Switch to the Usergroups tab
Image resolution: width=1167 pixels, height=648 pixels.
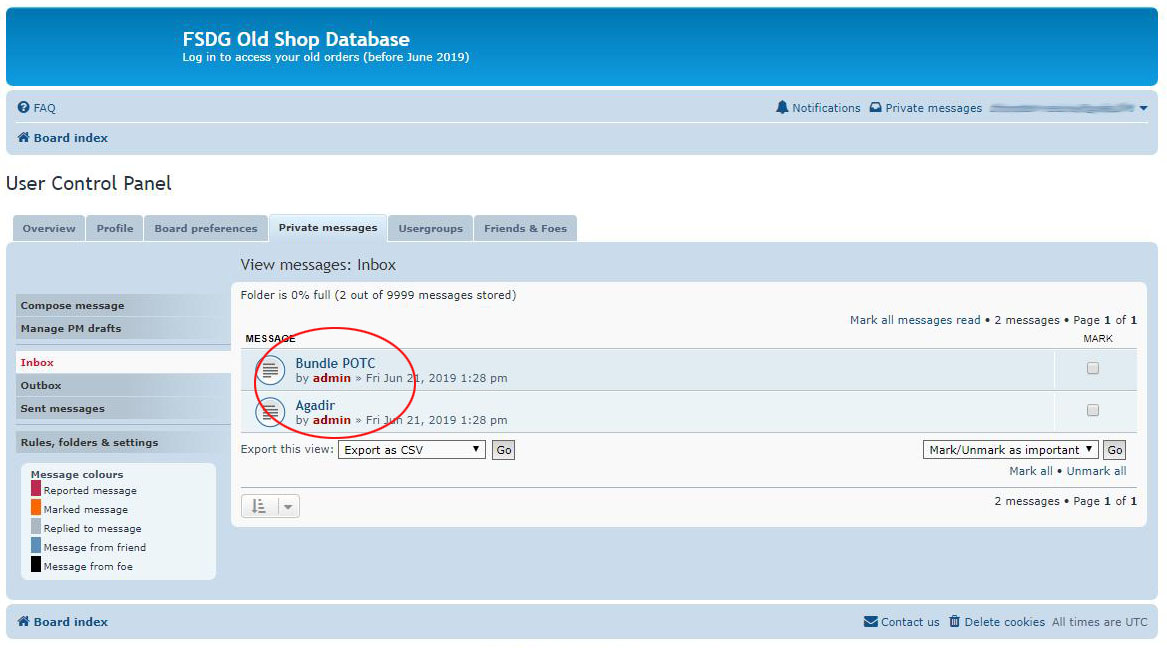pos(430,228)
